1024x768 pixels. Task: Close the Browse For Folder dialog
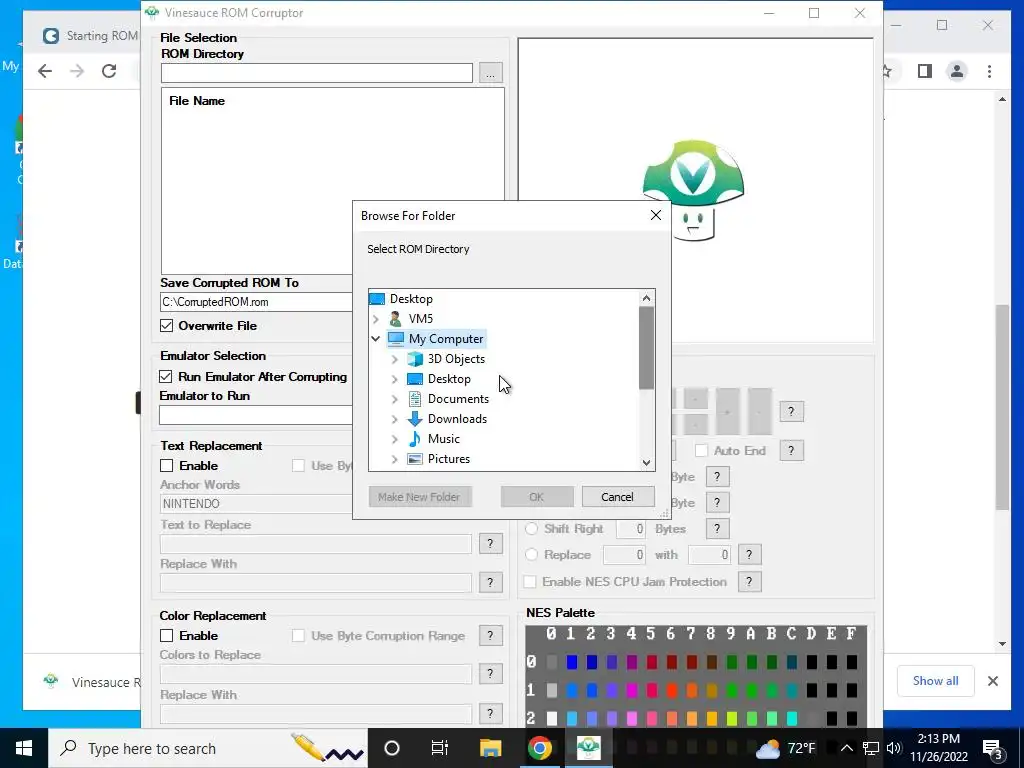point(656,216)
